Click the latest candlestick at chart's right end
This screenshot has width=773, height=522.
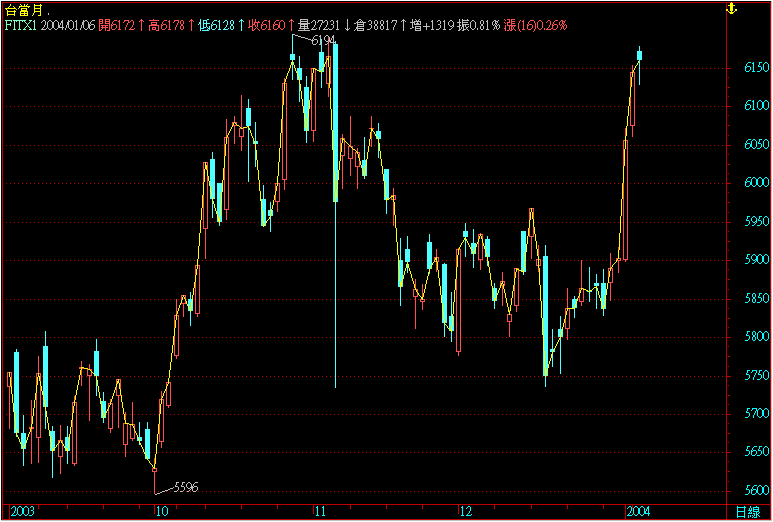(639, 56)
